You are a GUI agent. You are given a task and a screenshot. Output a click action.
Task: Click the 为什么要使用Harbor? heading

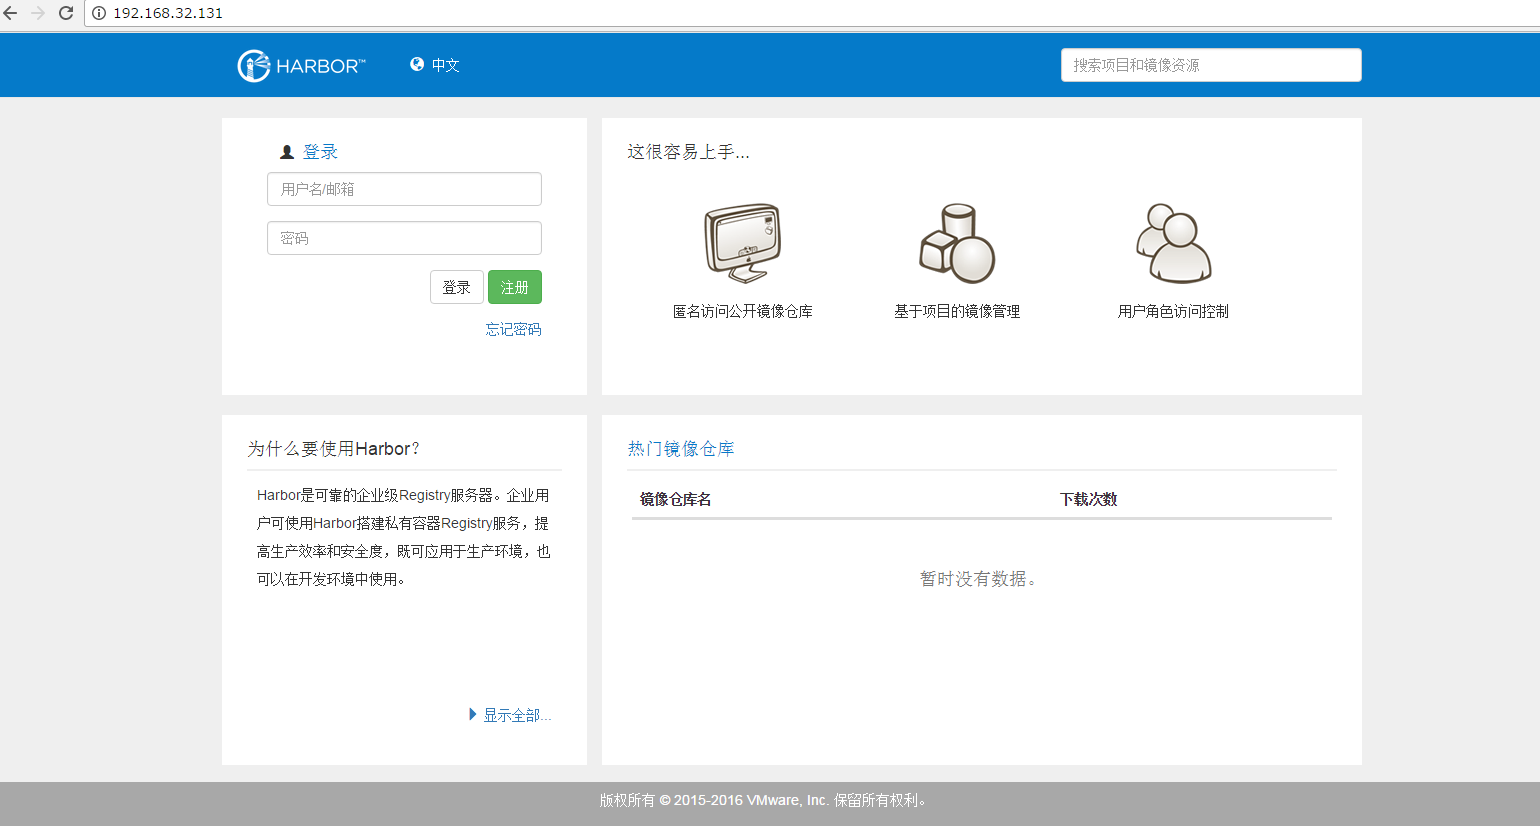coord(334,449)
